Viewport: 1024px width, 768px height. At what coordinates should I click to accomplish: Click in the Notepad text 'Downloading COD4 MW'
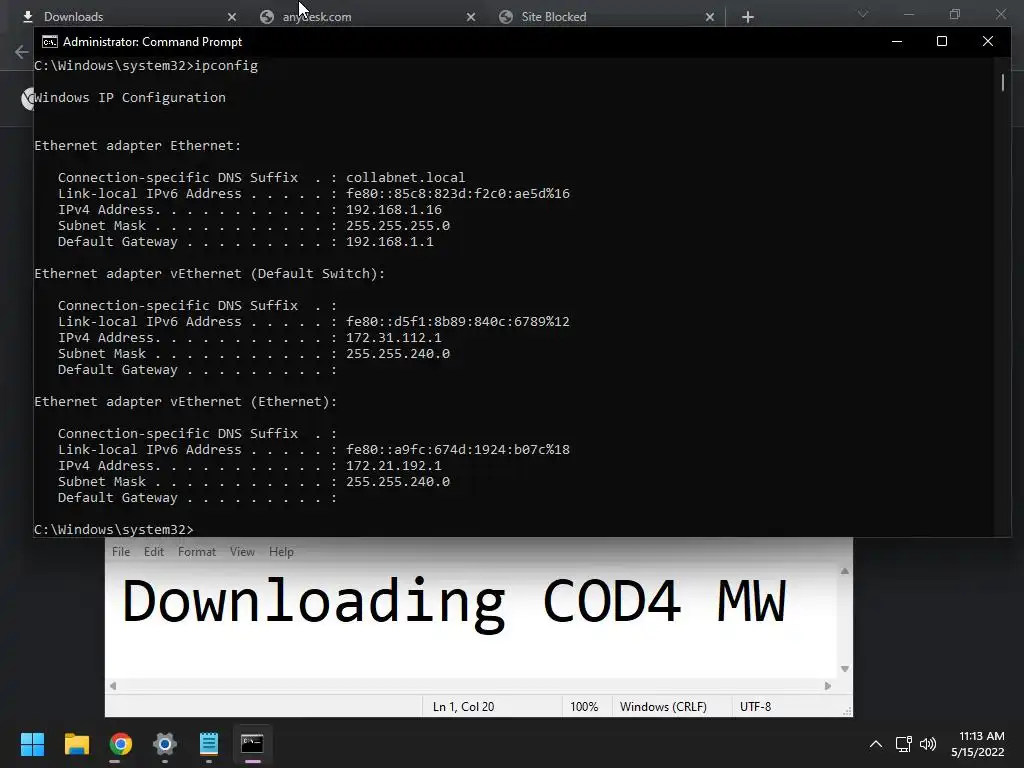coord(454,603)
